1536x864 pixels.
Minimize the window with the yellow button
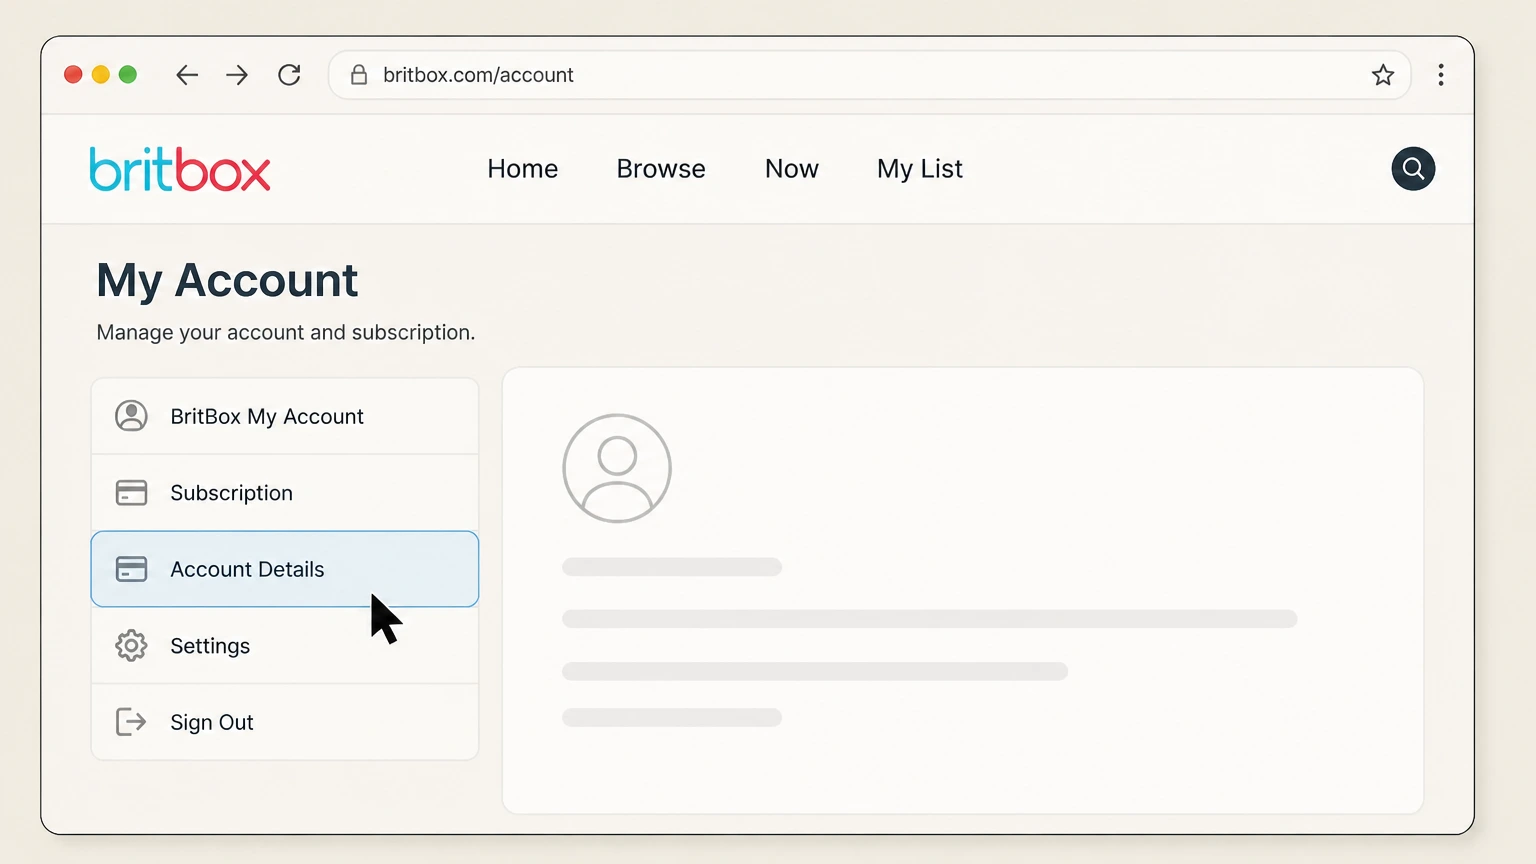coord(100,75)
